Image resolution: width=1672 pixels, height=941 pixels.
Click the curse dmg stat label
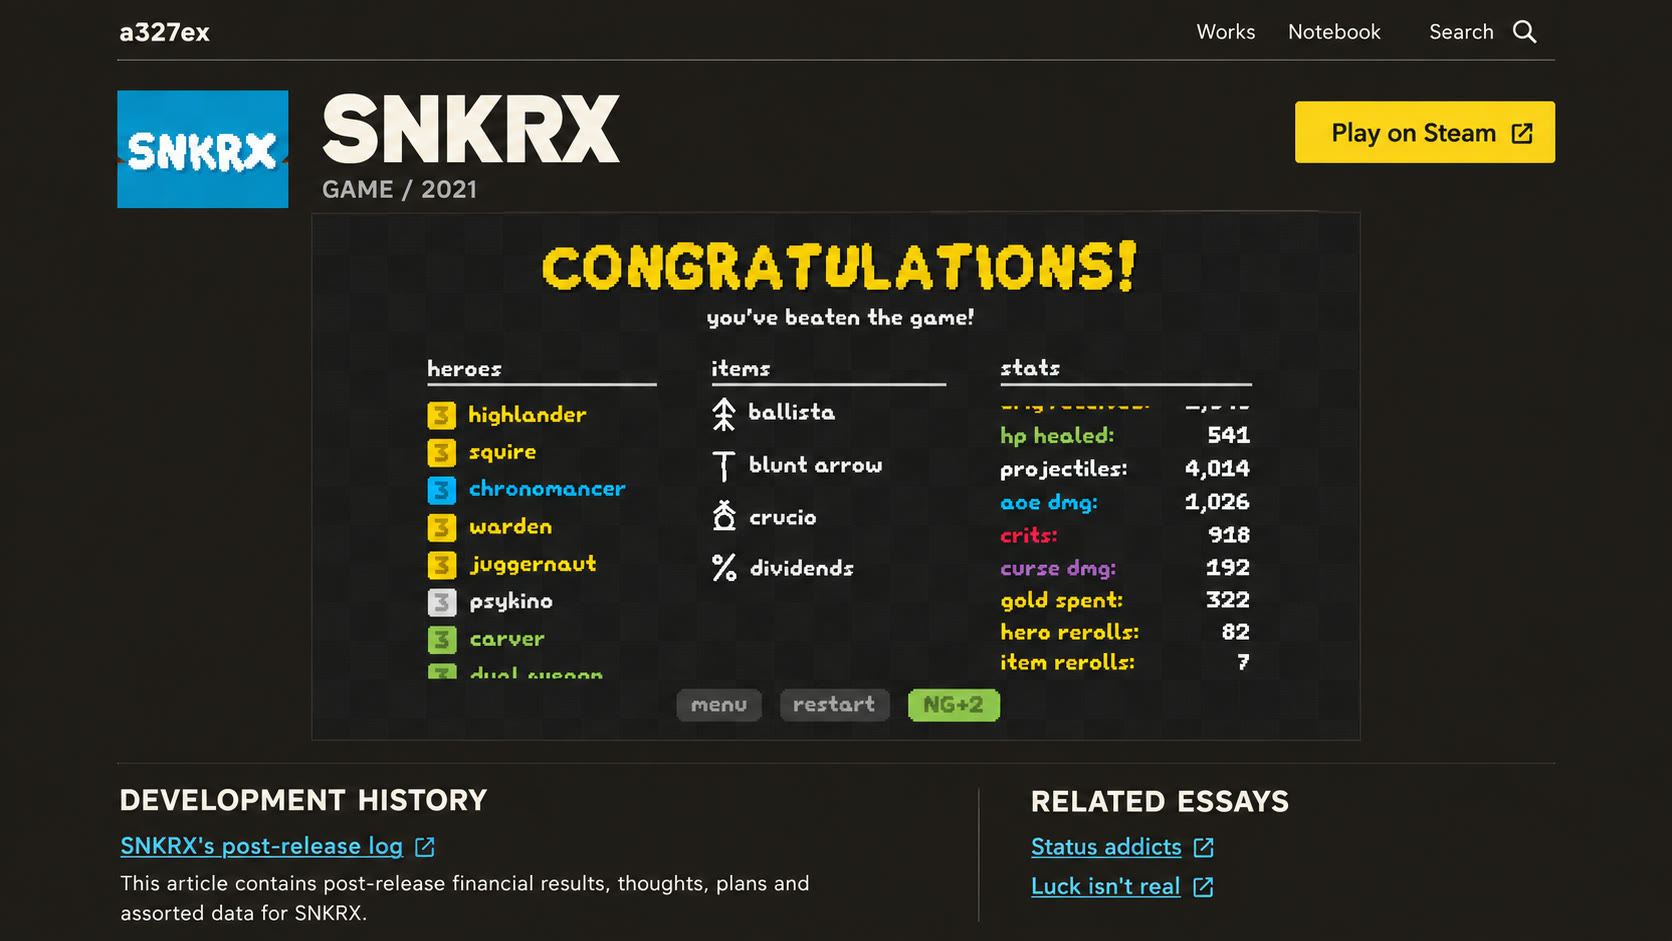1058,568
